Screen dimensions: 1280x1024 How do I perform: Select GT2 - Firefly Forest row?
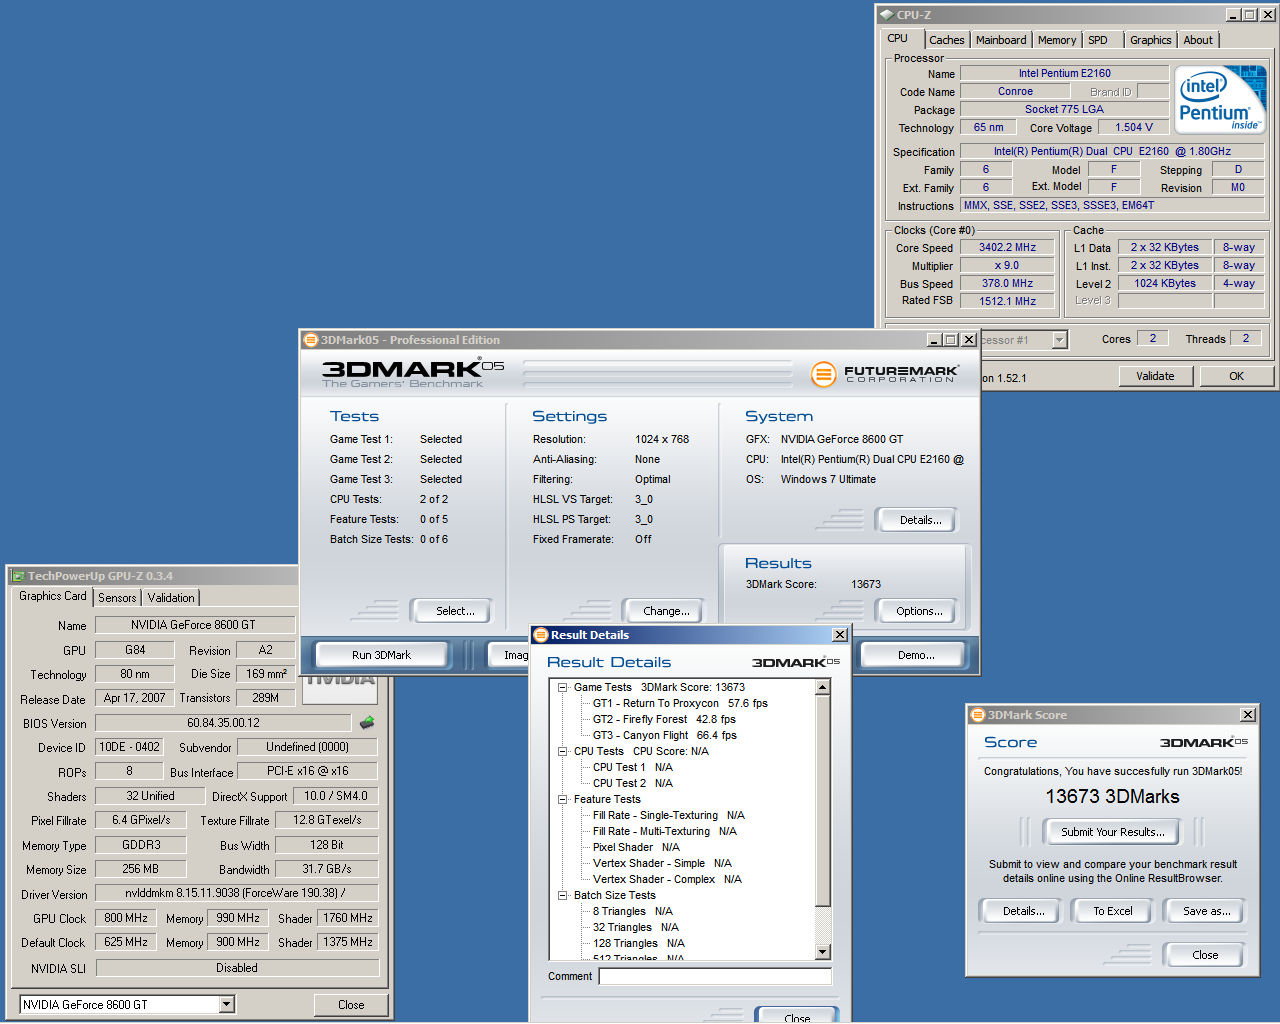point(664,719)
